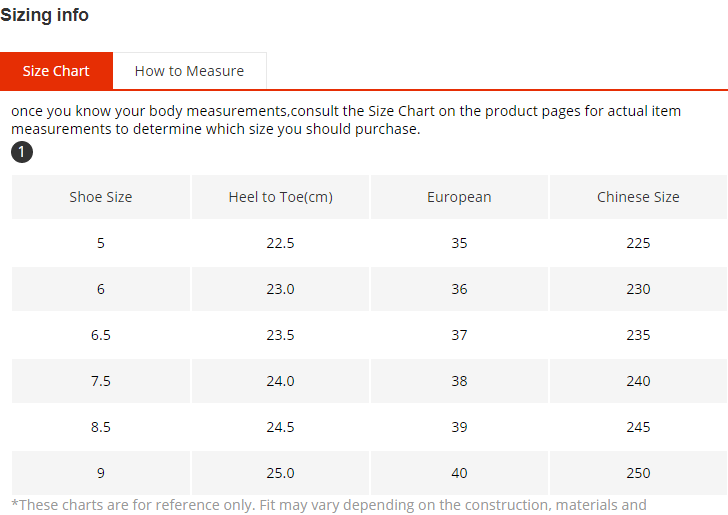The height and width of the screenshot is (515, 728).
Task: Click the number 1 circle icon
Action: 22,152
